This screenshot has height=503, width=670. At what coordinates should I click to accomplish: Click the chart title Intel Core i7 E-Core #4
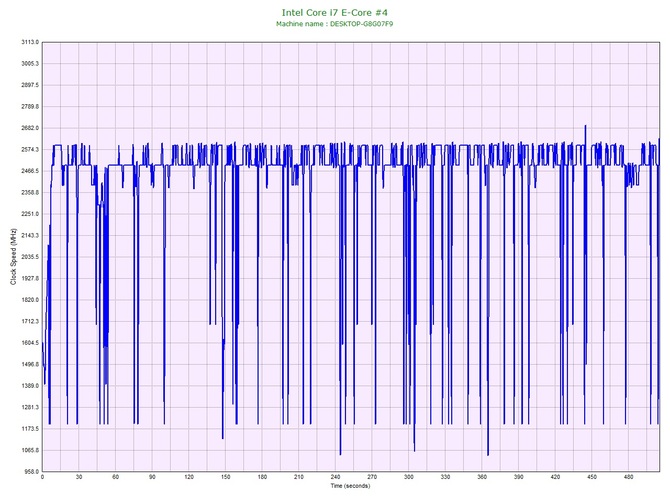[x=335, y=12]
